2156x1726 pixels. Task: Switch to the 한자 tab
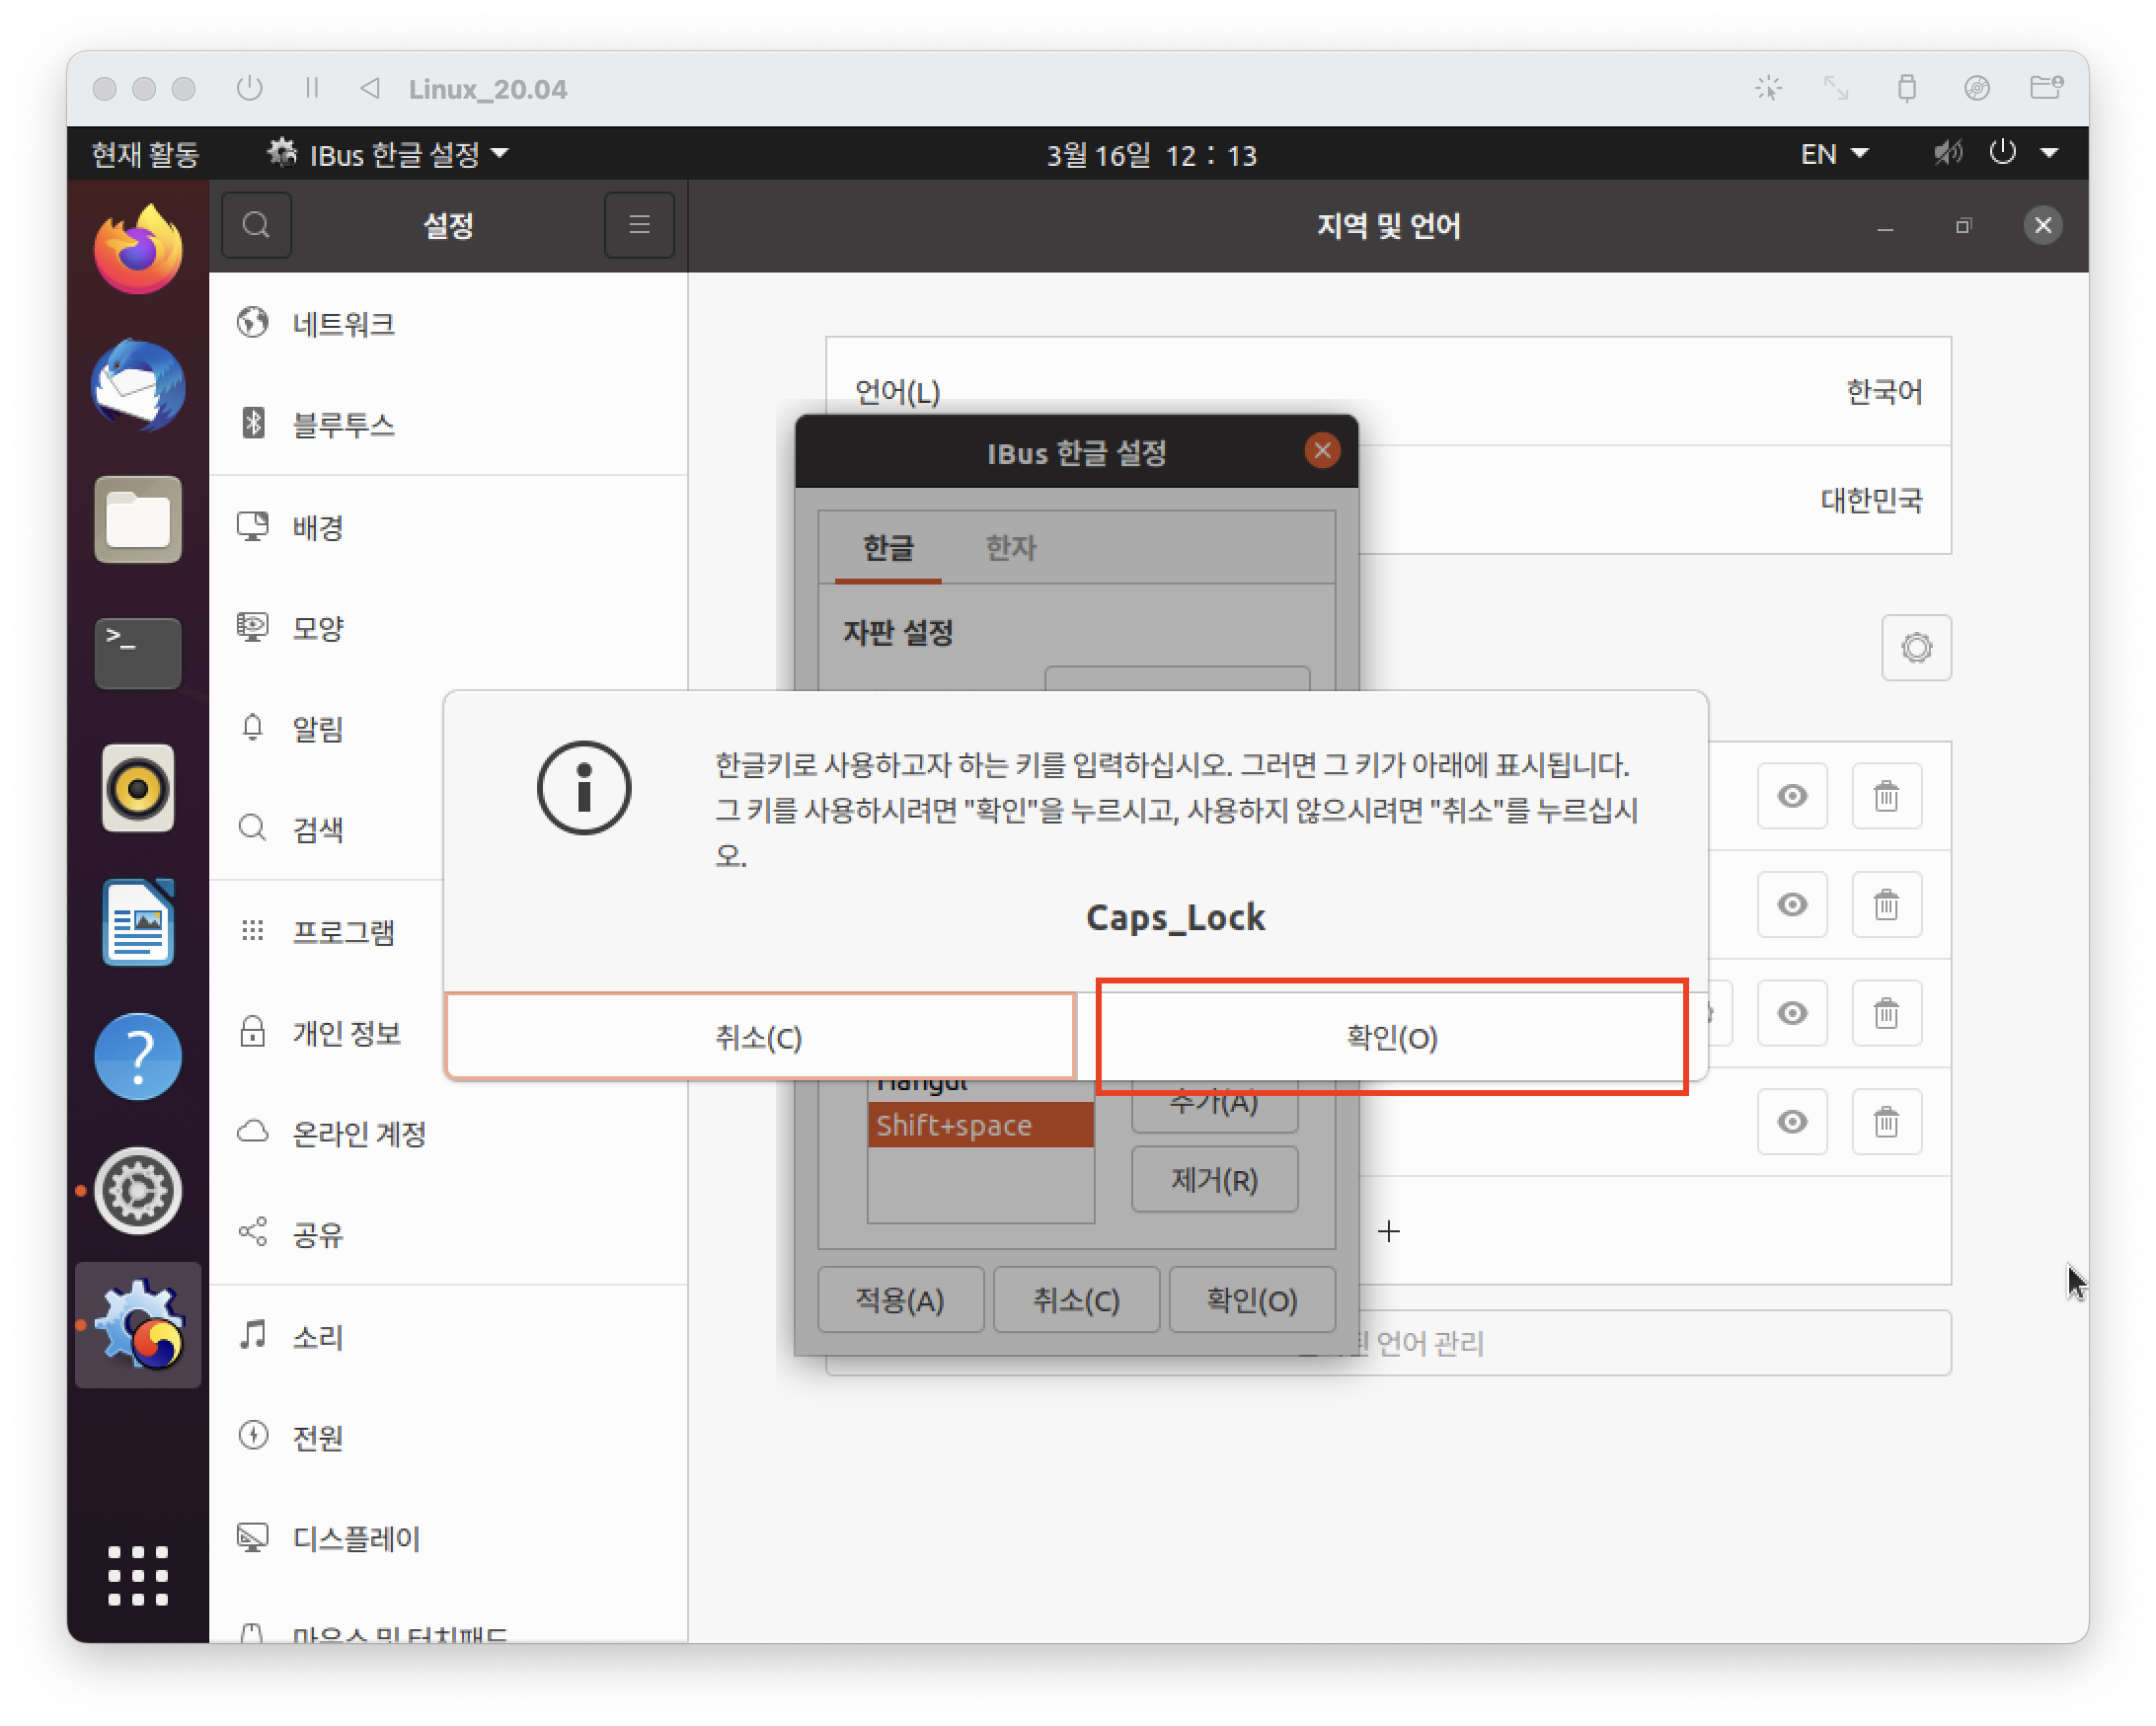click(x=1010, y=548)
